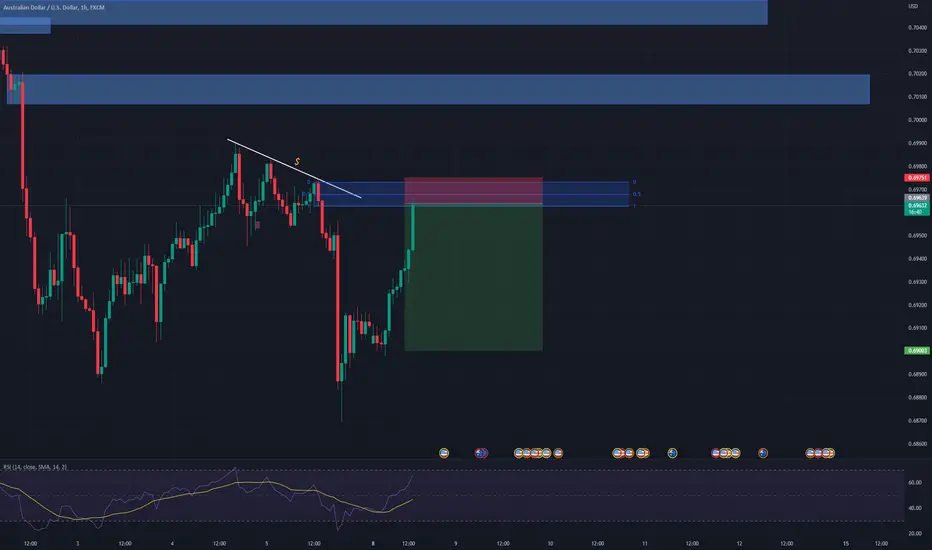Screen dimensions: 932x550
Task: Click the RSI 20.00 scale label
Action: 915,533
